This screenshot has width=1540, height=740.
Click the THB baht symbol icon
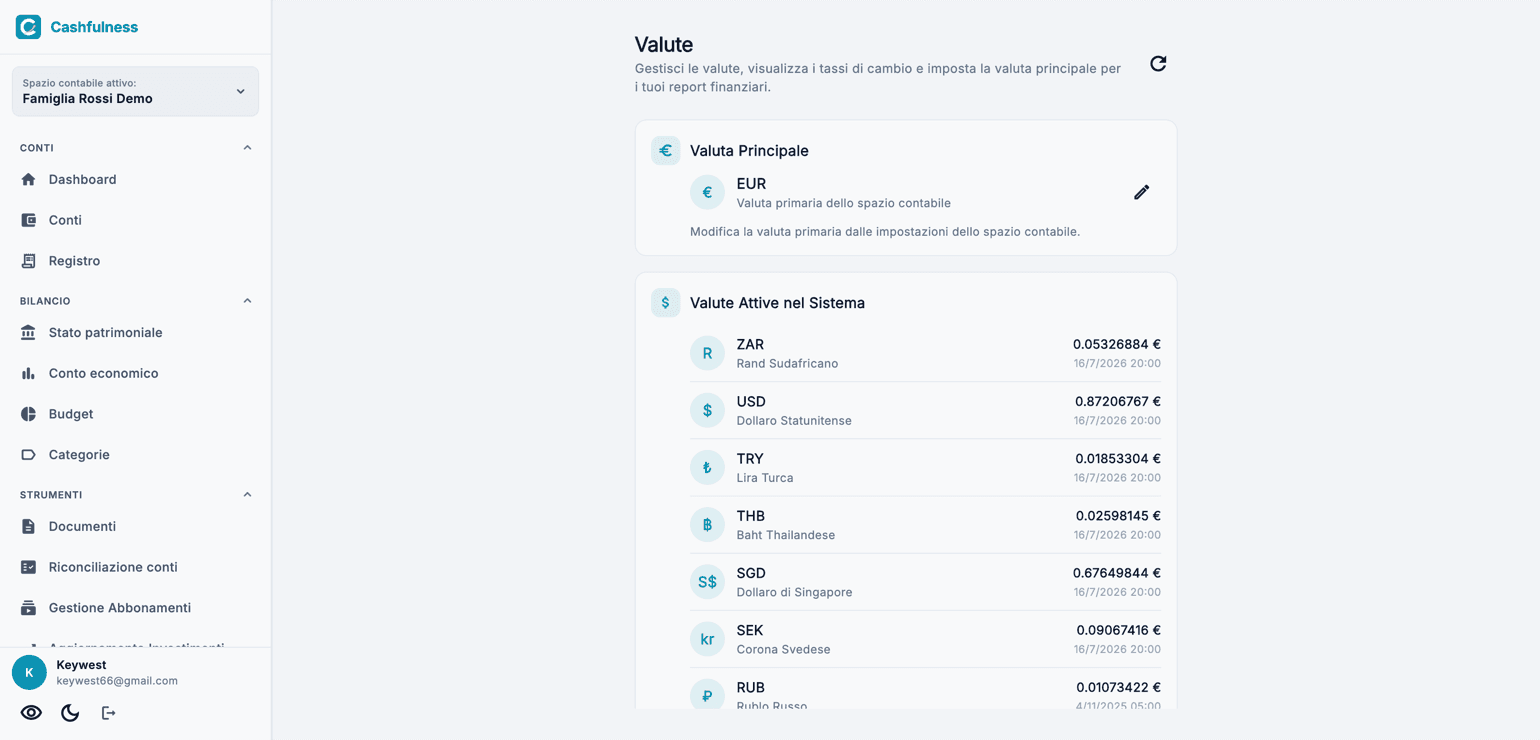tap(707, 524)
